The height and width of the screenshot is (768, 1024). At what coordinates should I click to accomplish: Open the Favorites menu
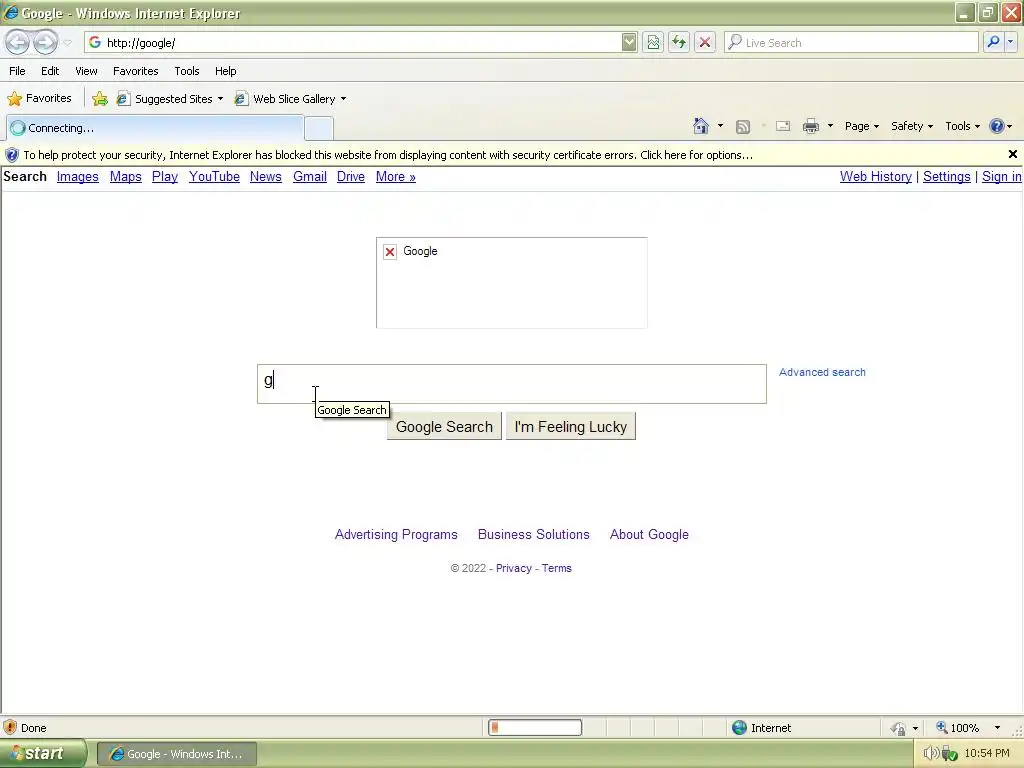click(x=136, y=71)
